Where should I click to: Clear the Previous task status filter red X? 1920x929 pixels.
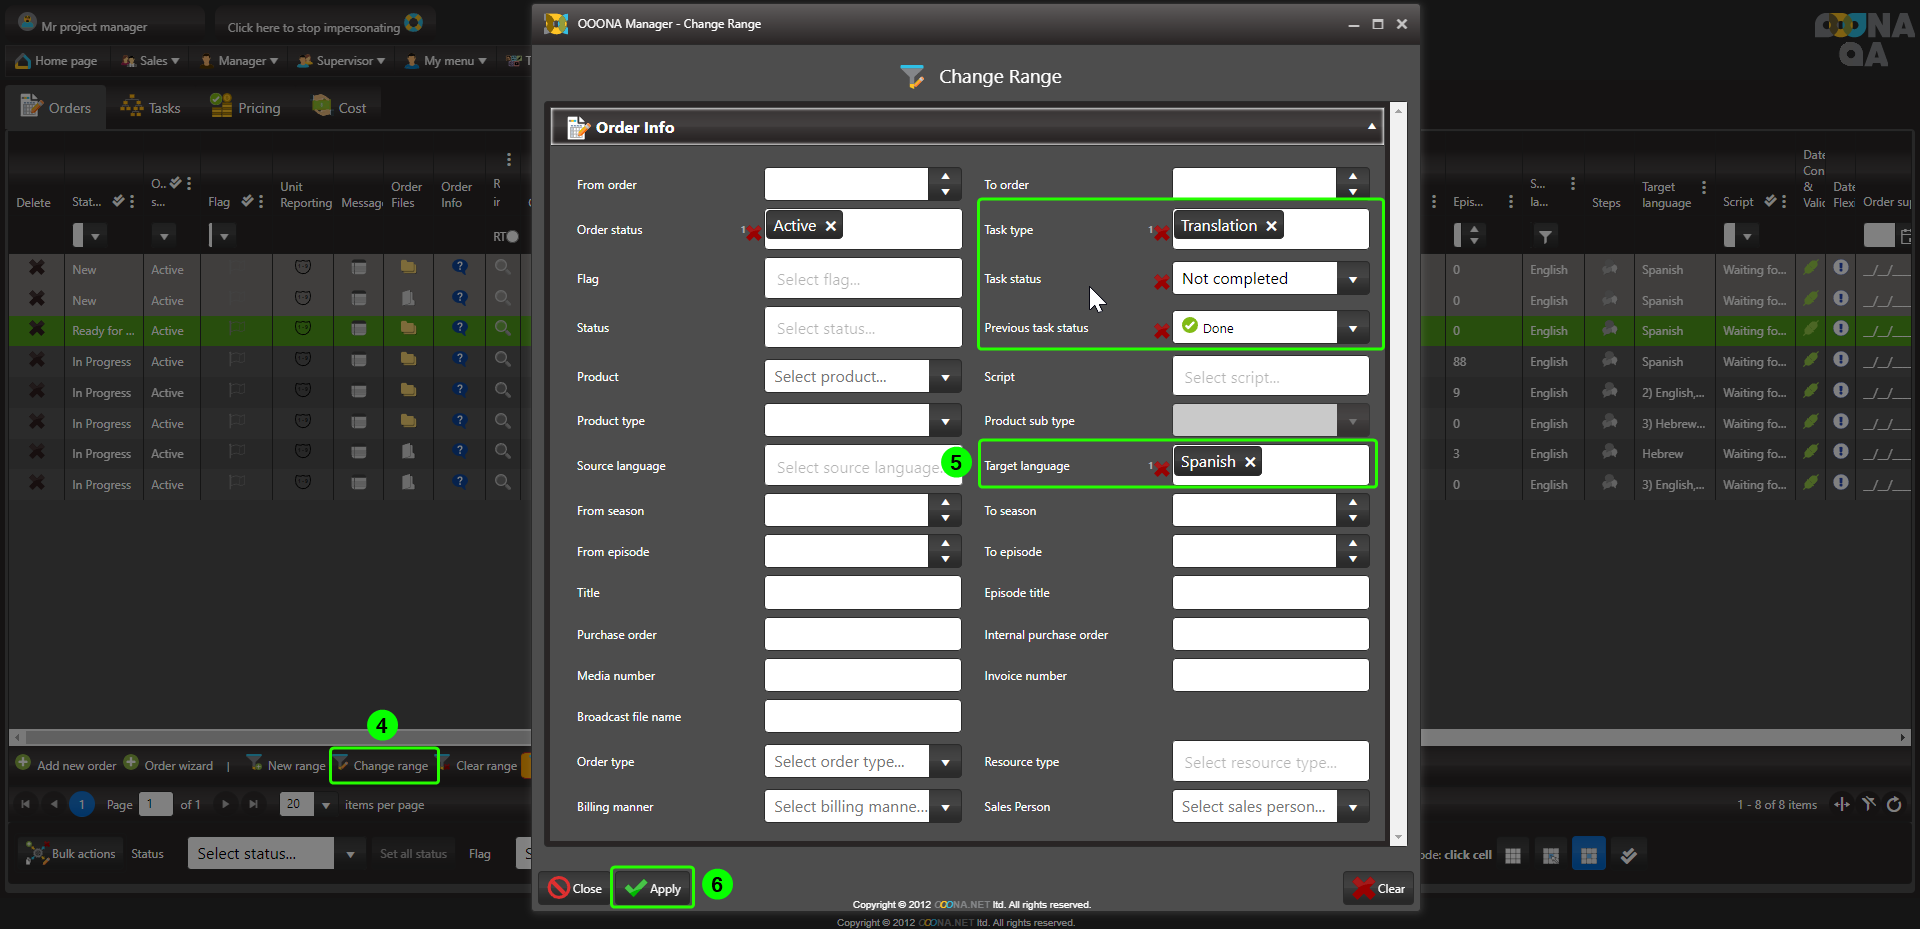[1161, 331]
